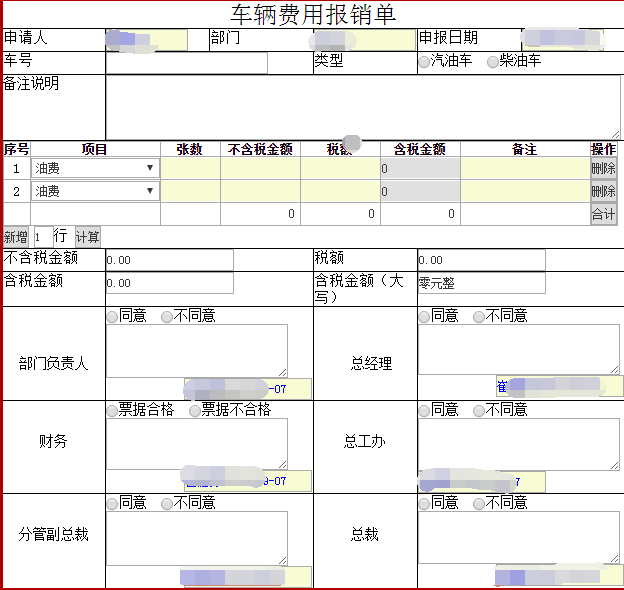Click the 新增 row count input field
This screenshot has height=590, width=624.
coord(41,237)
